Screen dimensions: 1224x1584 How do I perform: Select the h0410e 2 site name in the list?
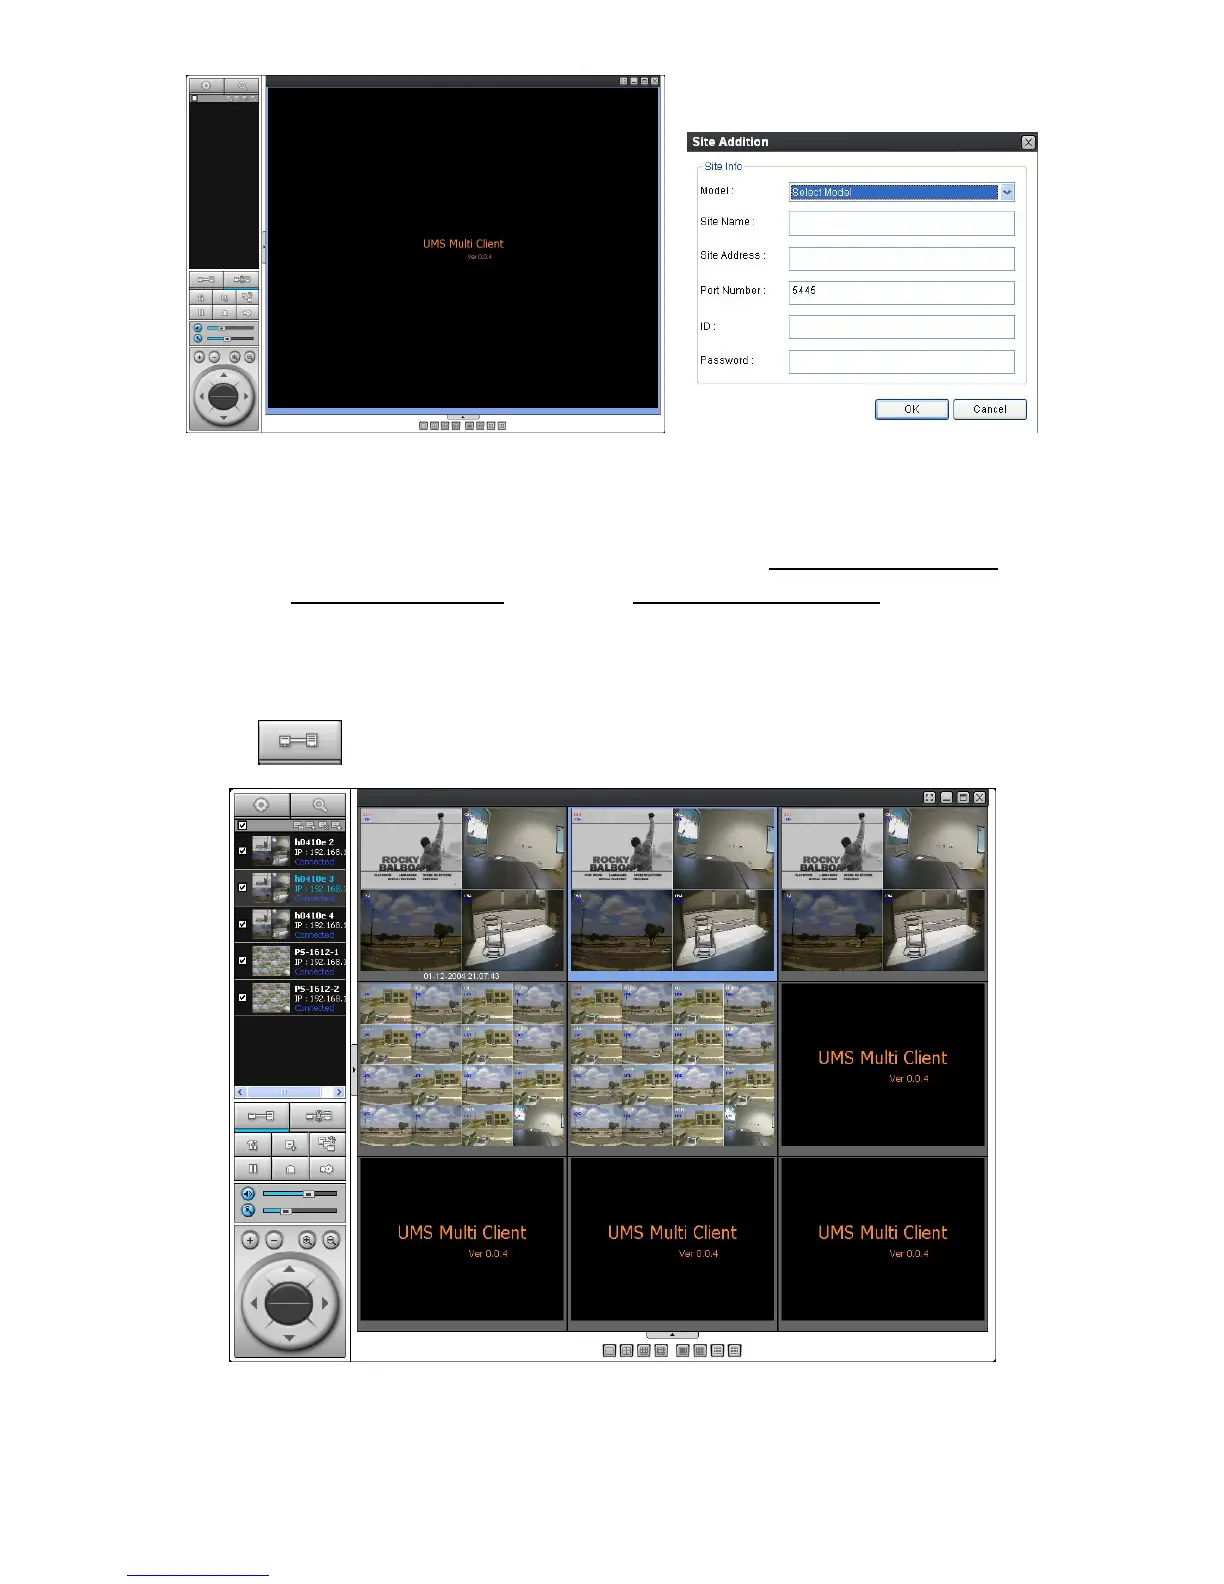coord(314,842)
